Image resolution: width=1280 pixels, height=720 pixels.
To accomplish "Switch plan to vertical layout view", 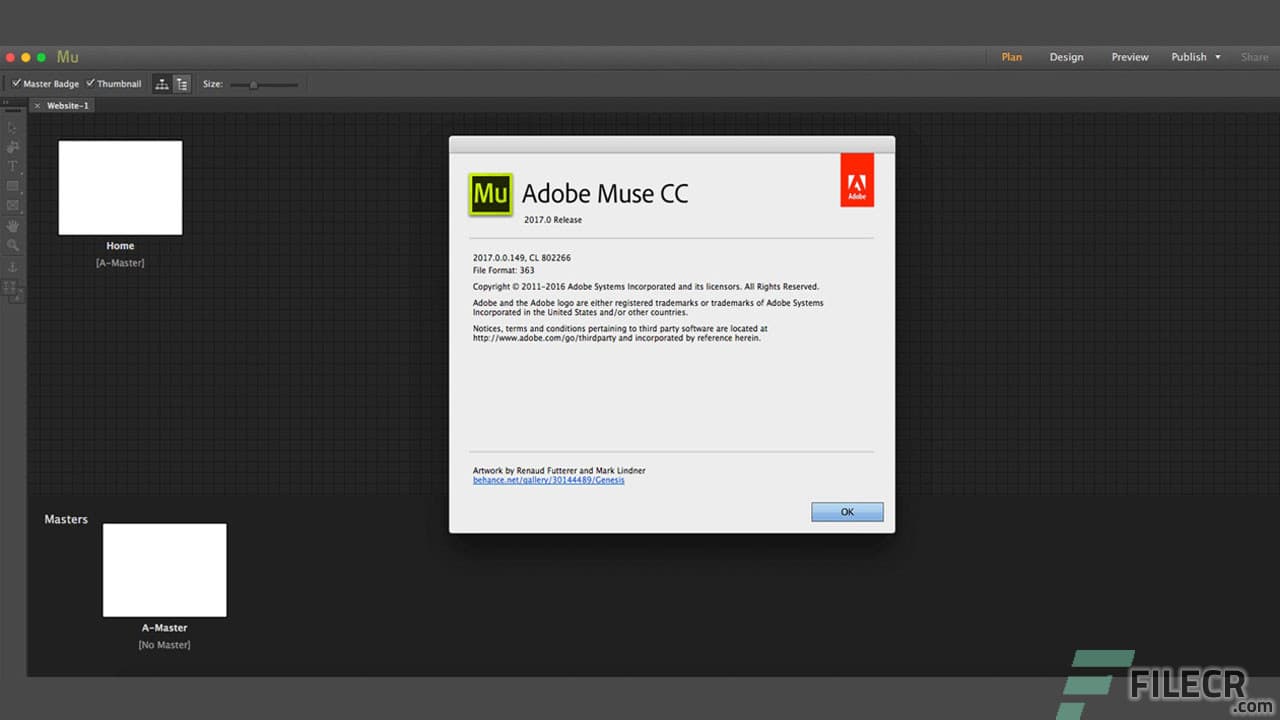I will [x=182, y=84].
